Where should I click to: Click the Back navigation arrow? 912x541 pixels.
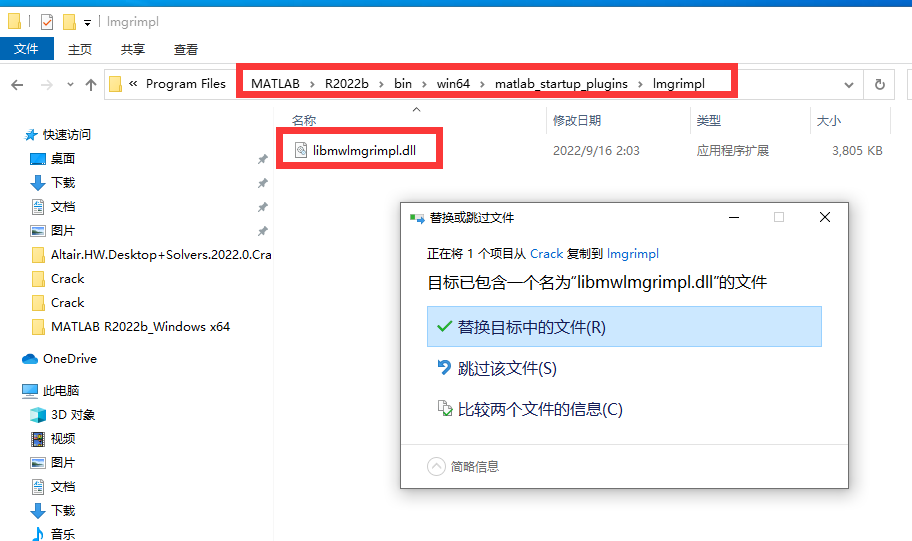(x=17, y=85)
